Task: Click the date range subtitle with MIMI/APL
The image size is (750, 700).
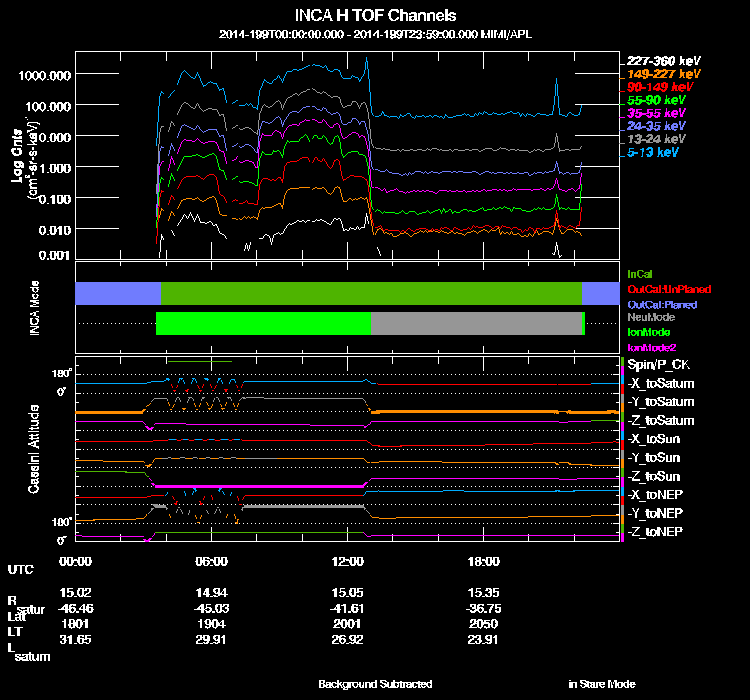Action: [x=375, y=34]
